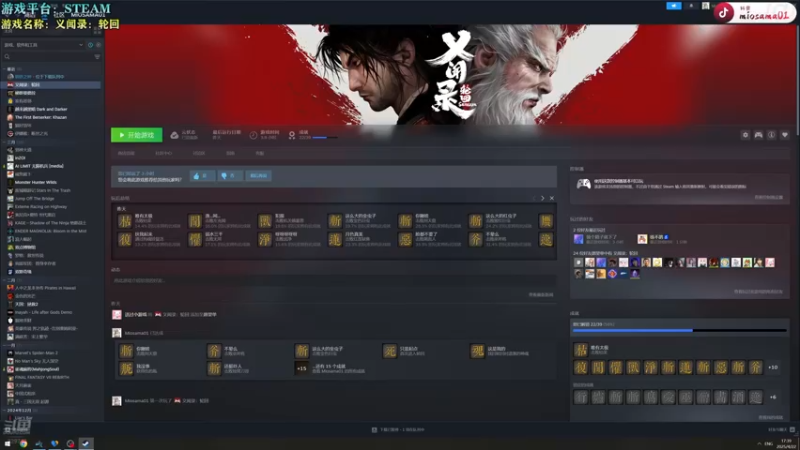Show '+6' more locked achievements
Viewport: 800px width, 450px height.
coord(773,397)
